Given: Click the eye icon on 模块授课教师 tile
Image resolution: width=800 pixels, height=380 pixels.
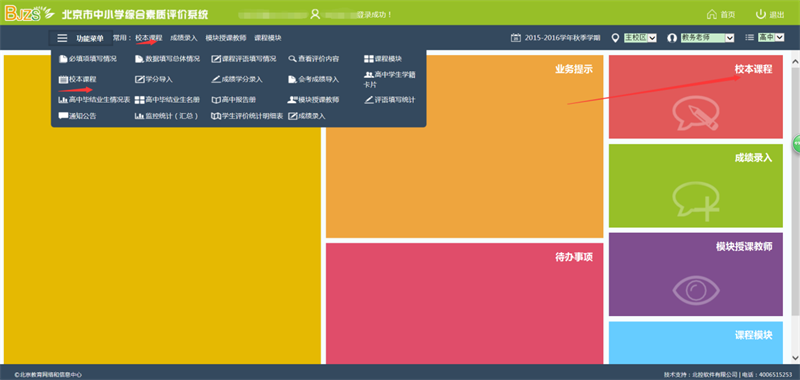Looking at the screenshot, I should coord(696,290).
